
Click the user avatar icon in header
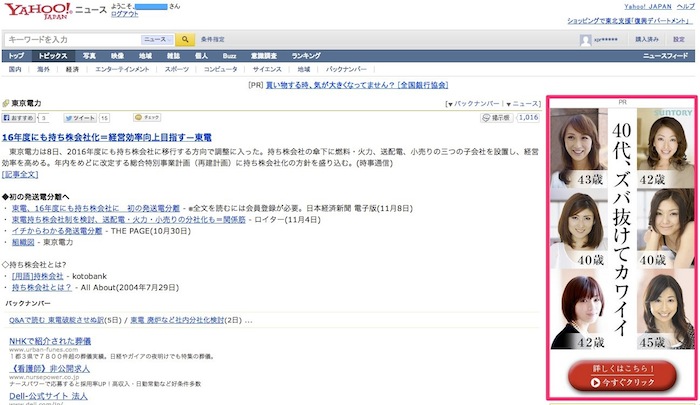point(585,40)
